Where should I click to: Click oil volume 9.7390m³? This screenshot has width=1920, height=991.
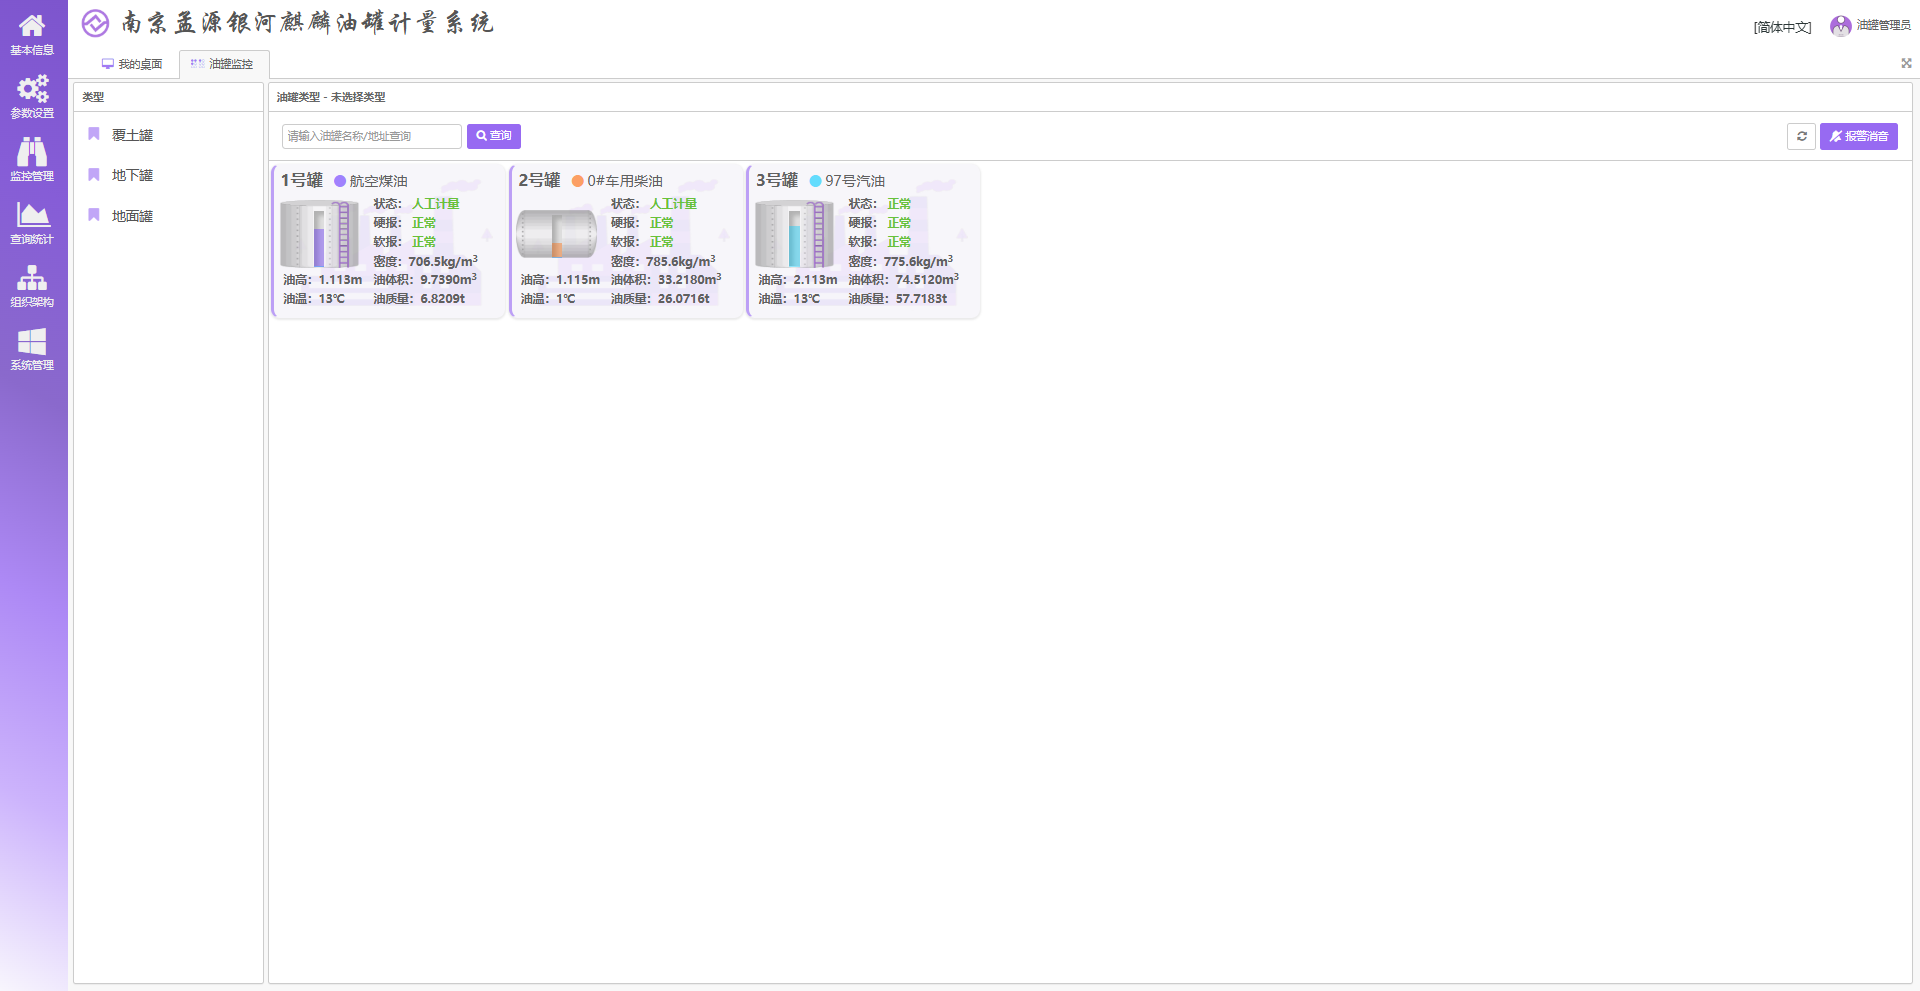pyautogui.click(x=449, y=279)
